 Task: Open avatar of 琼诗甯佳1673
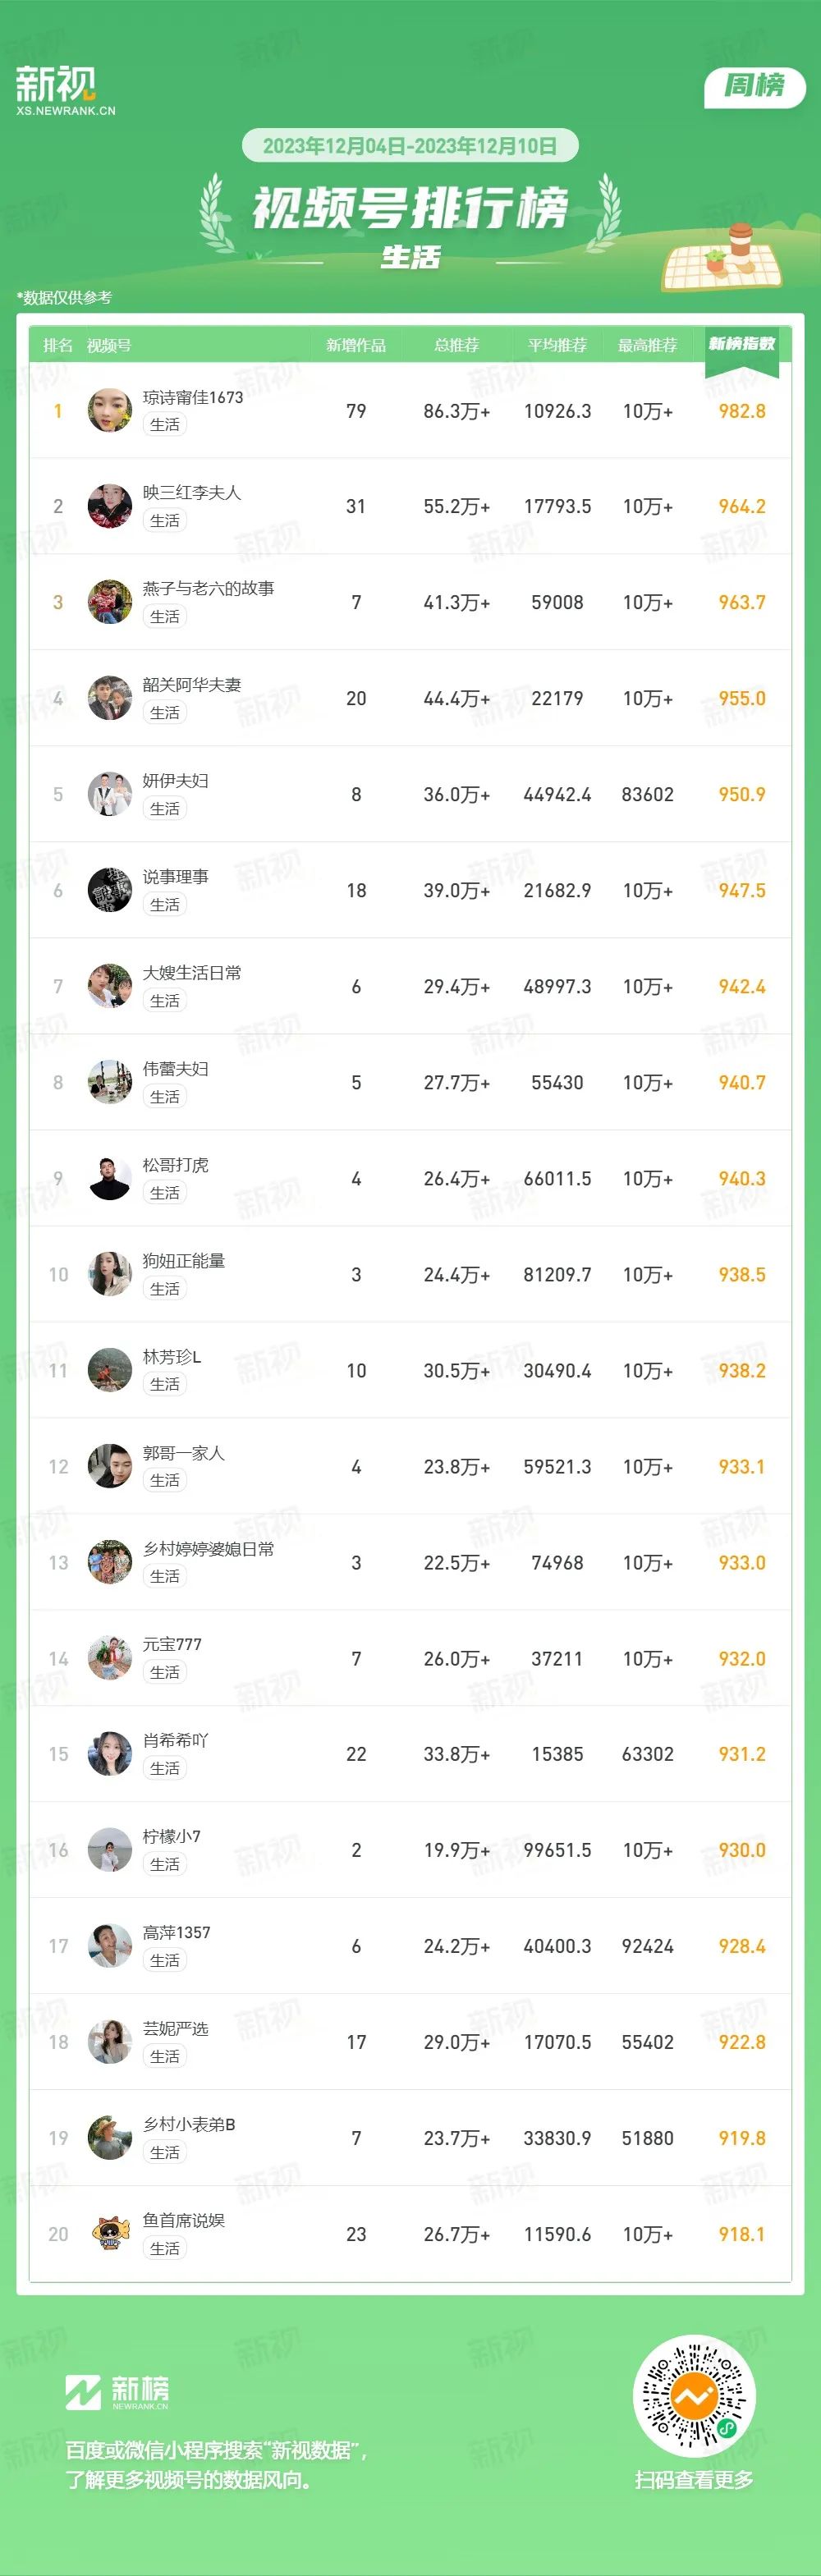[x=110, y=410]
